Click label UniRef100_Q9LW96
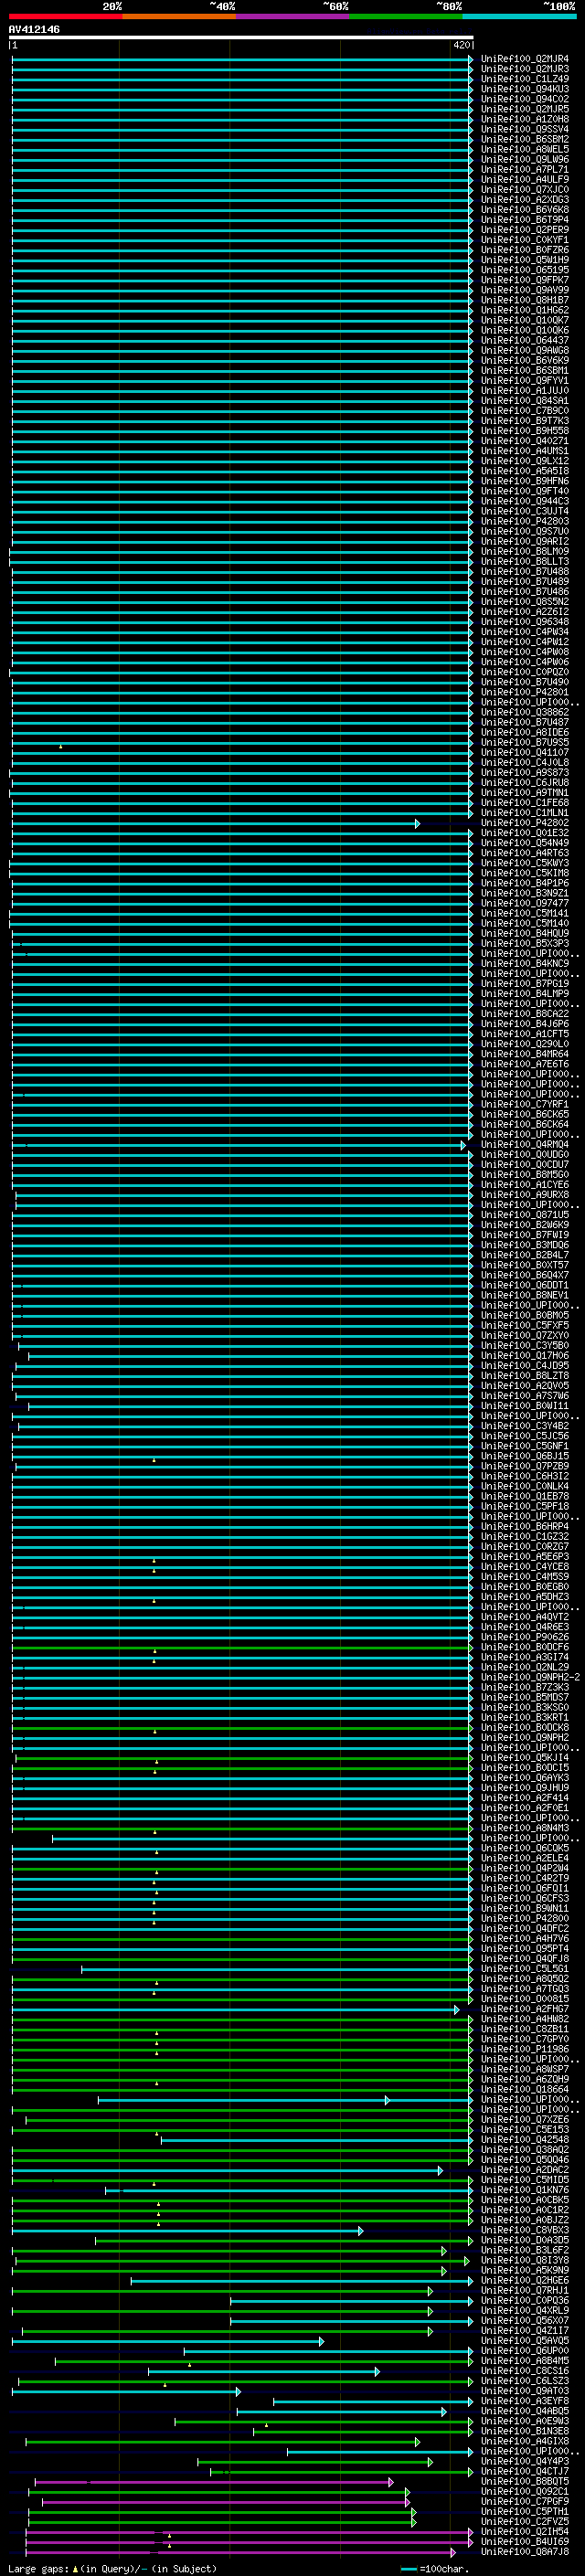Screen dimensions: 585x2576 tap(525, 159)
